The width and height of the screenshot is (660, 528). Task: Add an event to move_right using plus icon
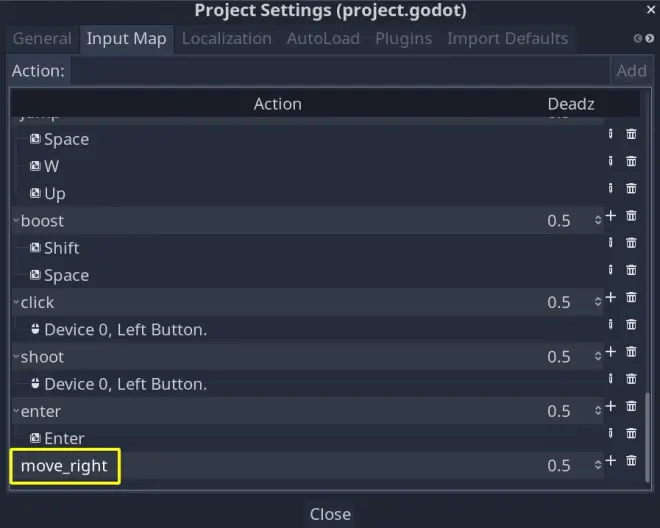pyautogui.click(x=611, y=461)
